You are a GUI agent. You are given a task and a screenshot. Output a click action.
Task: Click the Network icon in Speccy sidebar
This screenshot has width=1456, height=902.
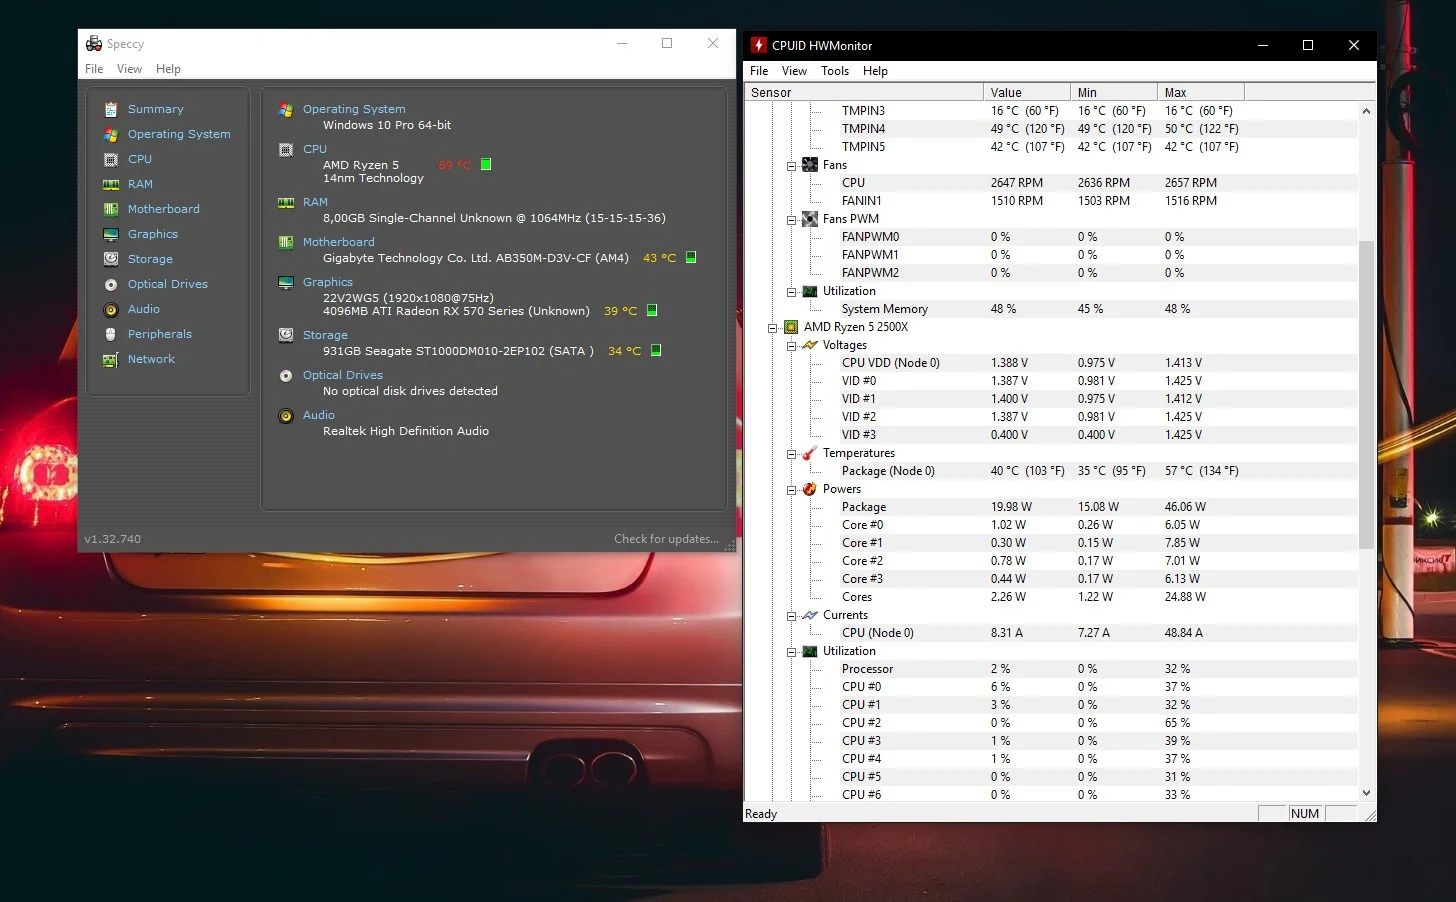coord(111,359)
